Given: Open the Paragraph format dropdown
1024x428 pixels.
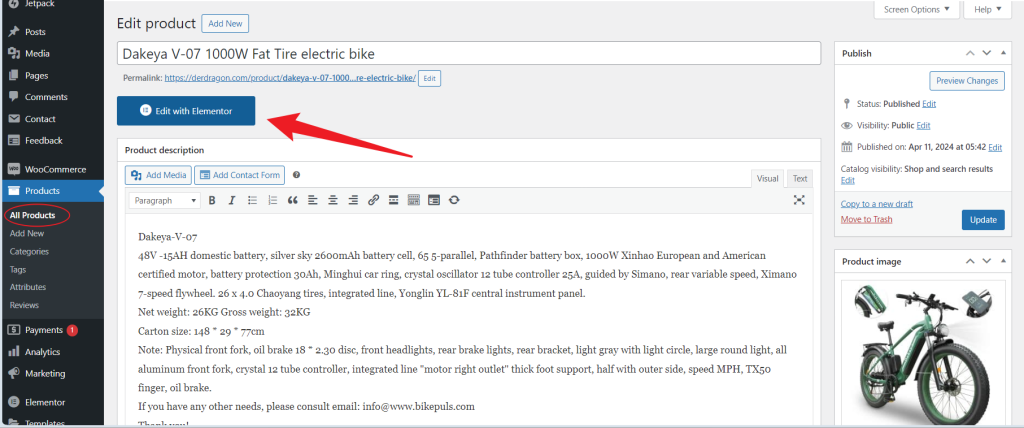Looking at the screenshot, I should (x=165, y=200).
